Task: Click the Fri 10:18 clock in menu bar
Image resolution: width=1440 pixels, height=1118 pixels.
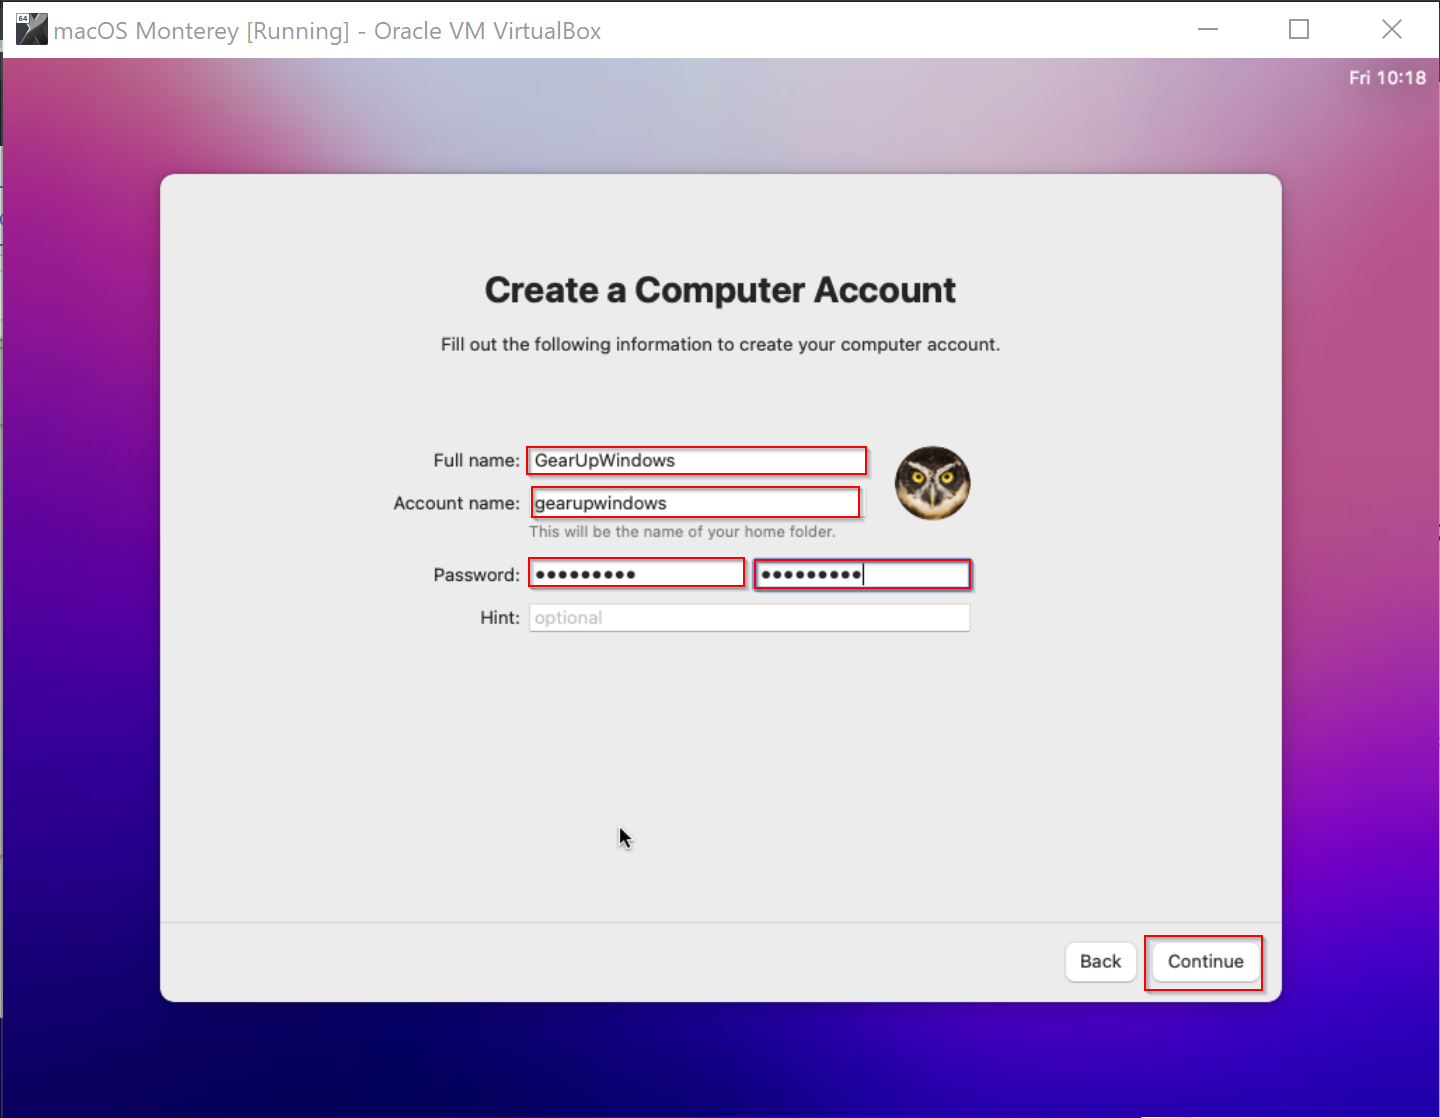Action: pyautogui.click(x=1387, y=77)
